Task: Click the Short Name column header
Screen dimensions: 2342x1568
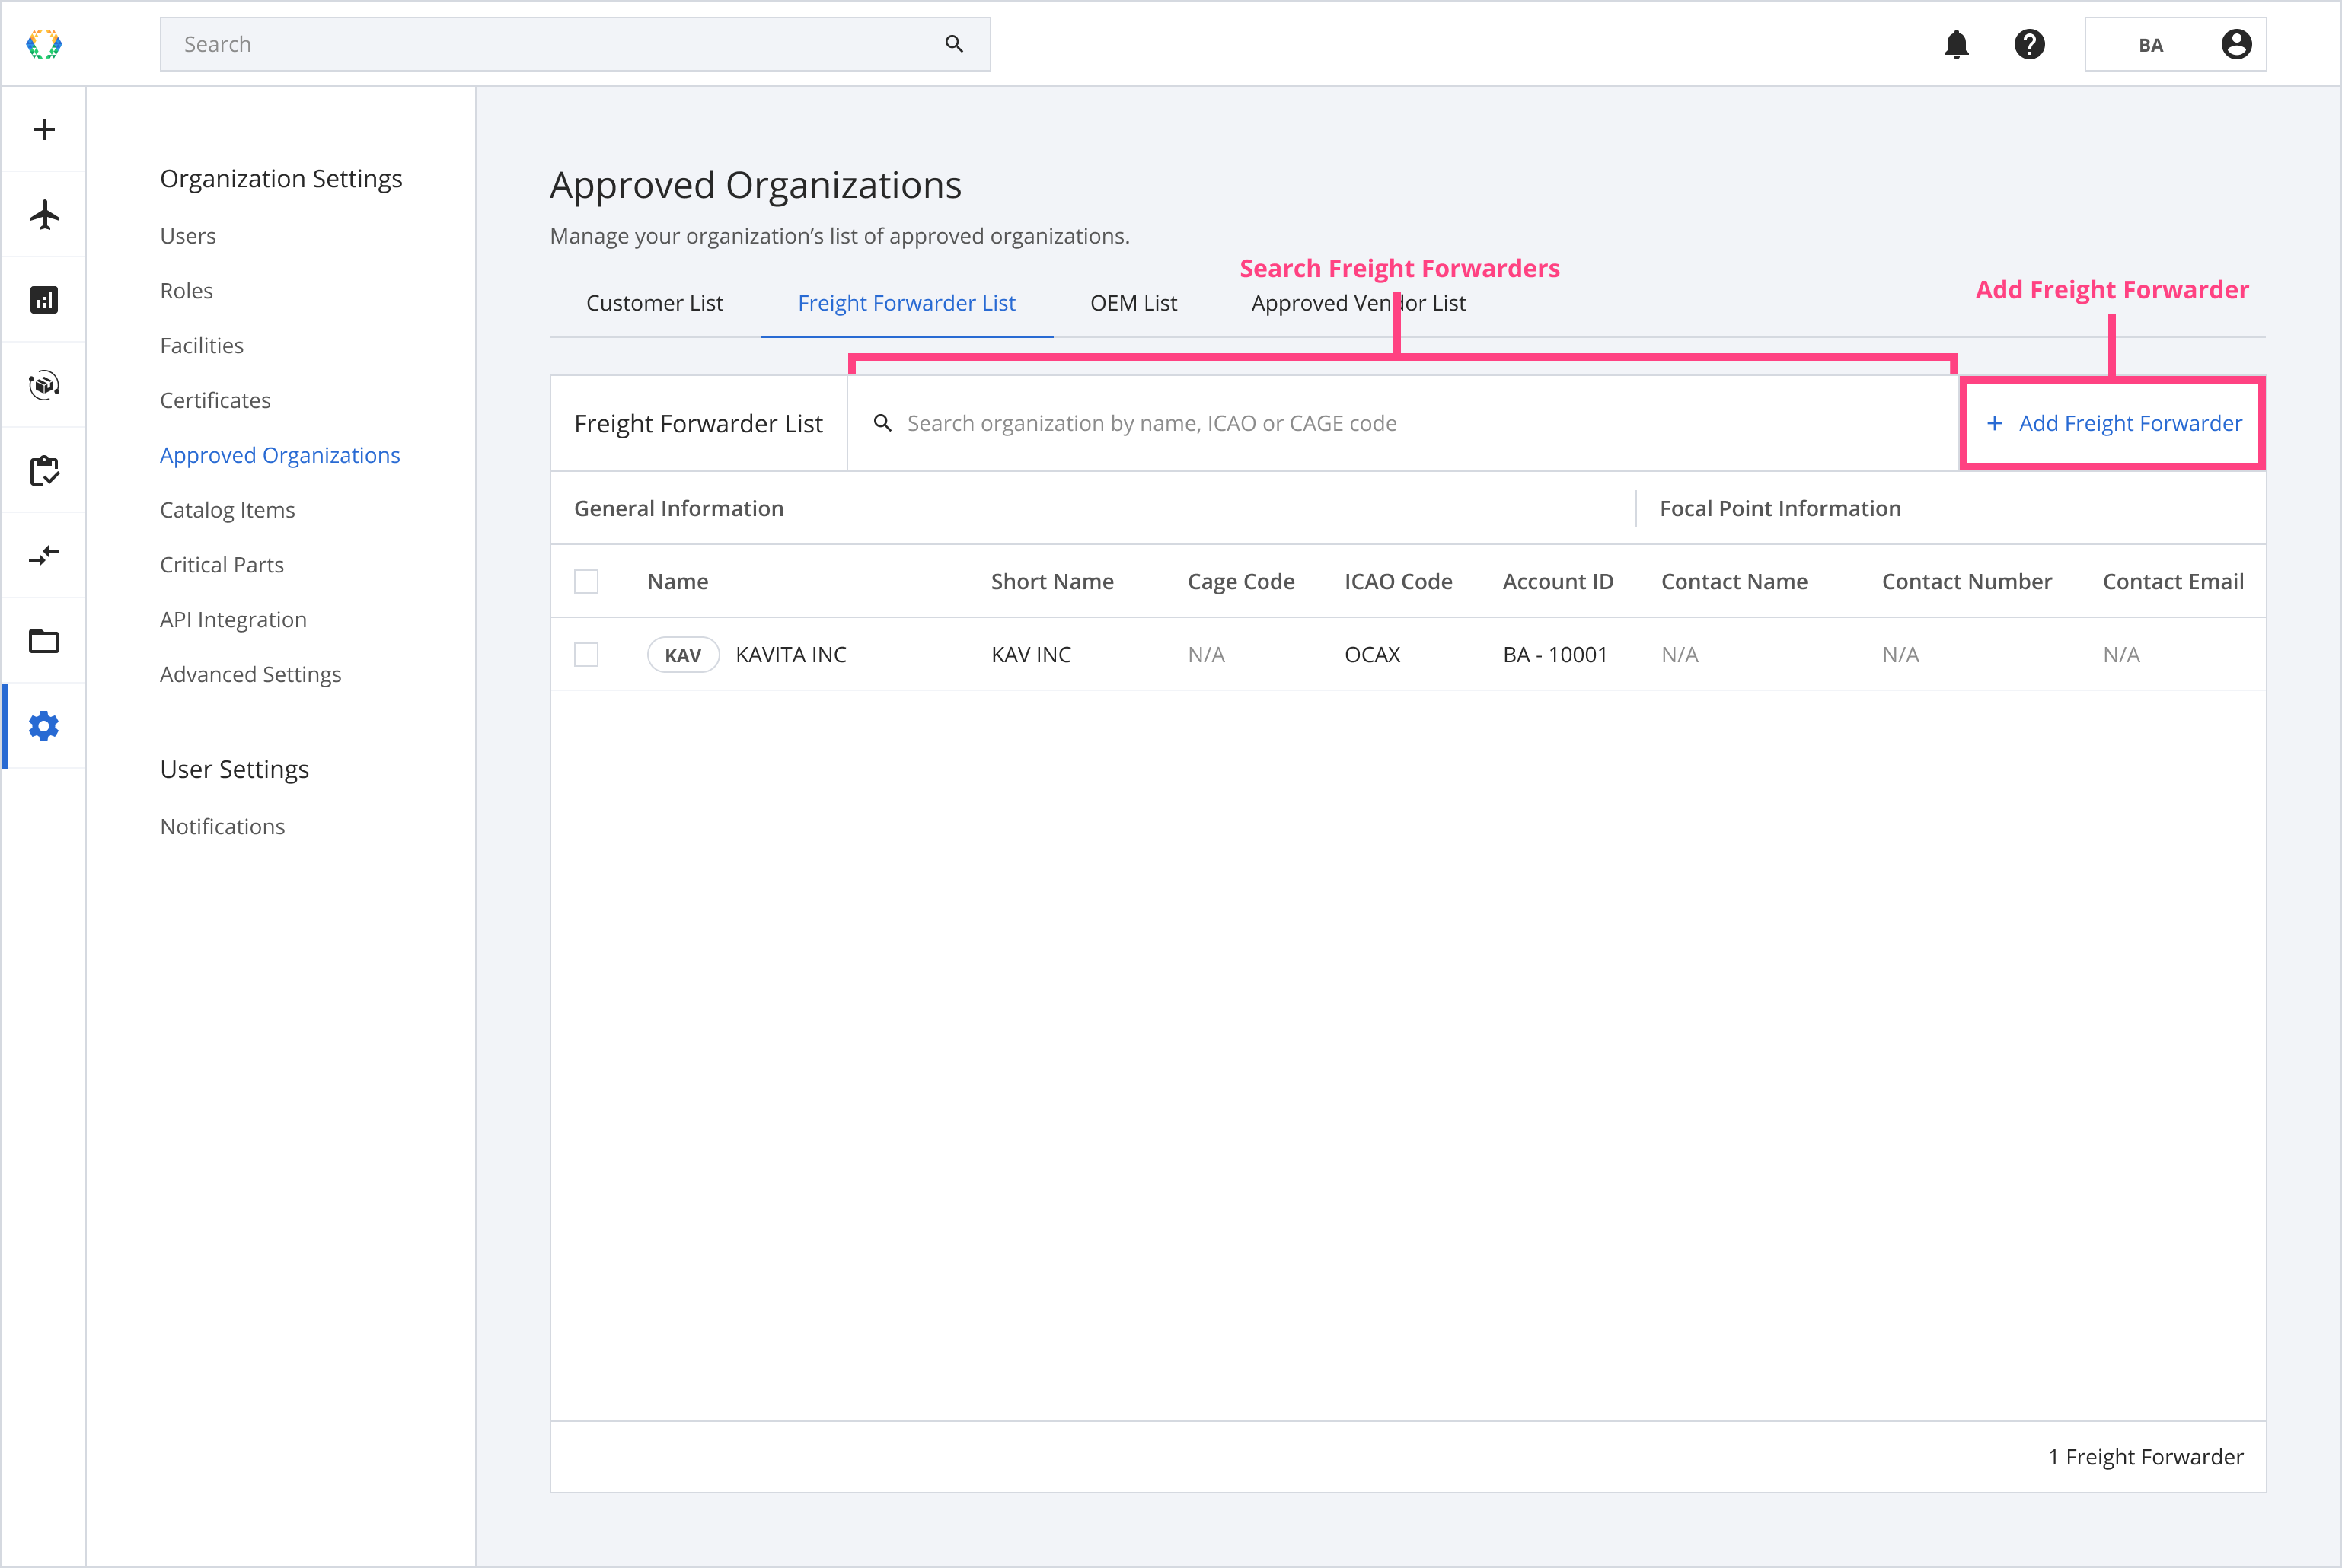Action: point(1052,581)
